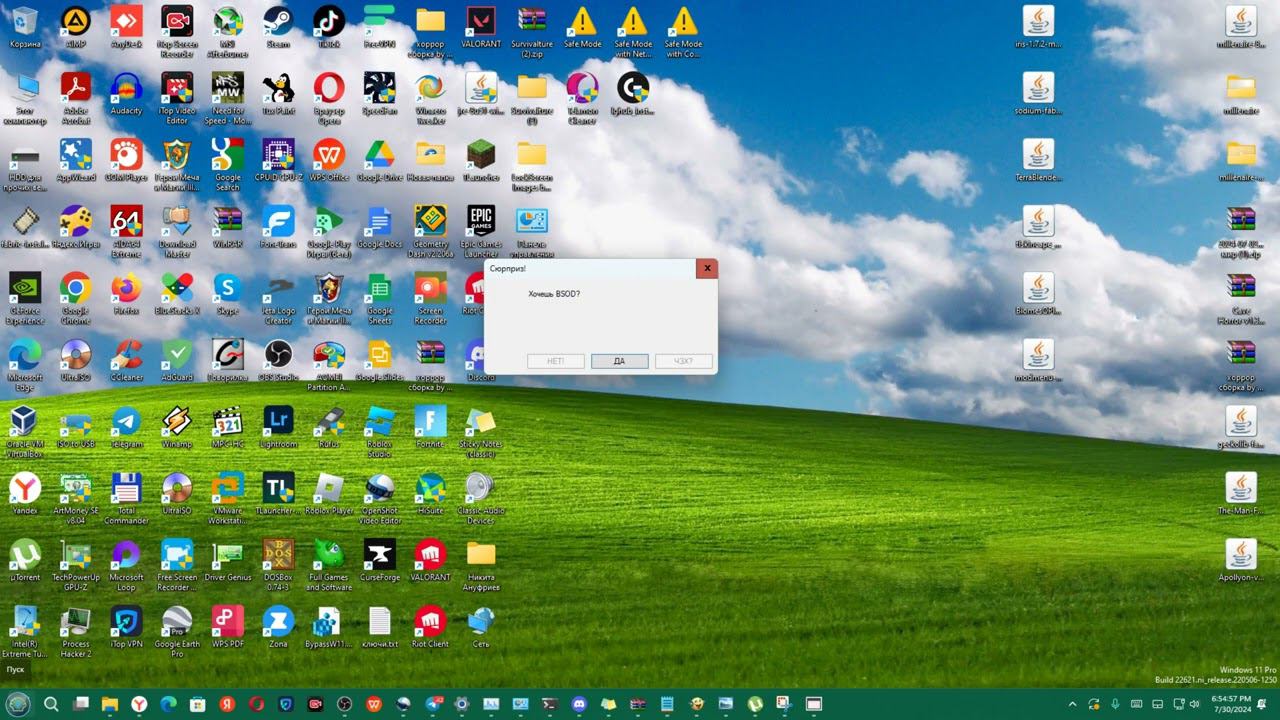This screenshot has height=720, width=1280.
Task: Select the ключи.txt text file
Action: 380,627
